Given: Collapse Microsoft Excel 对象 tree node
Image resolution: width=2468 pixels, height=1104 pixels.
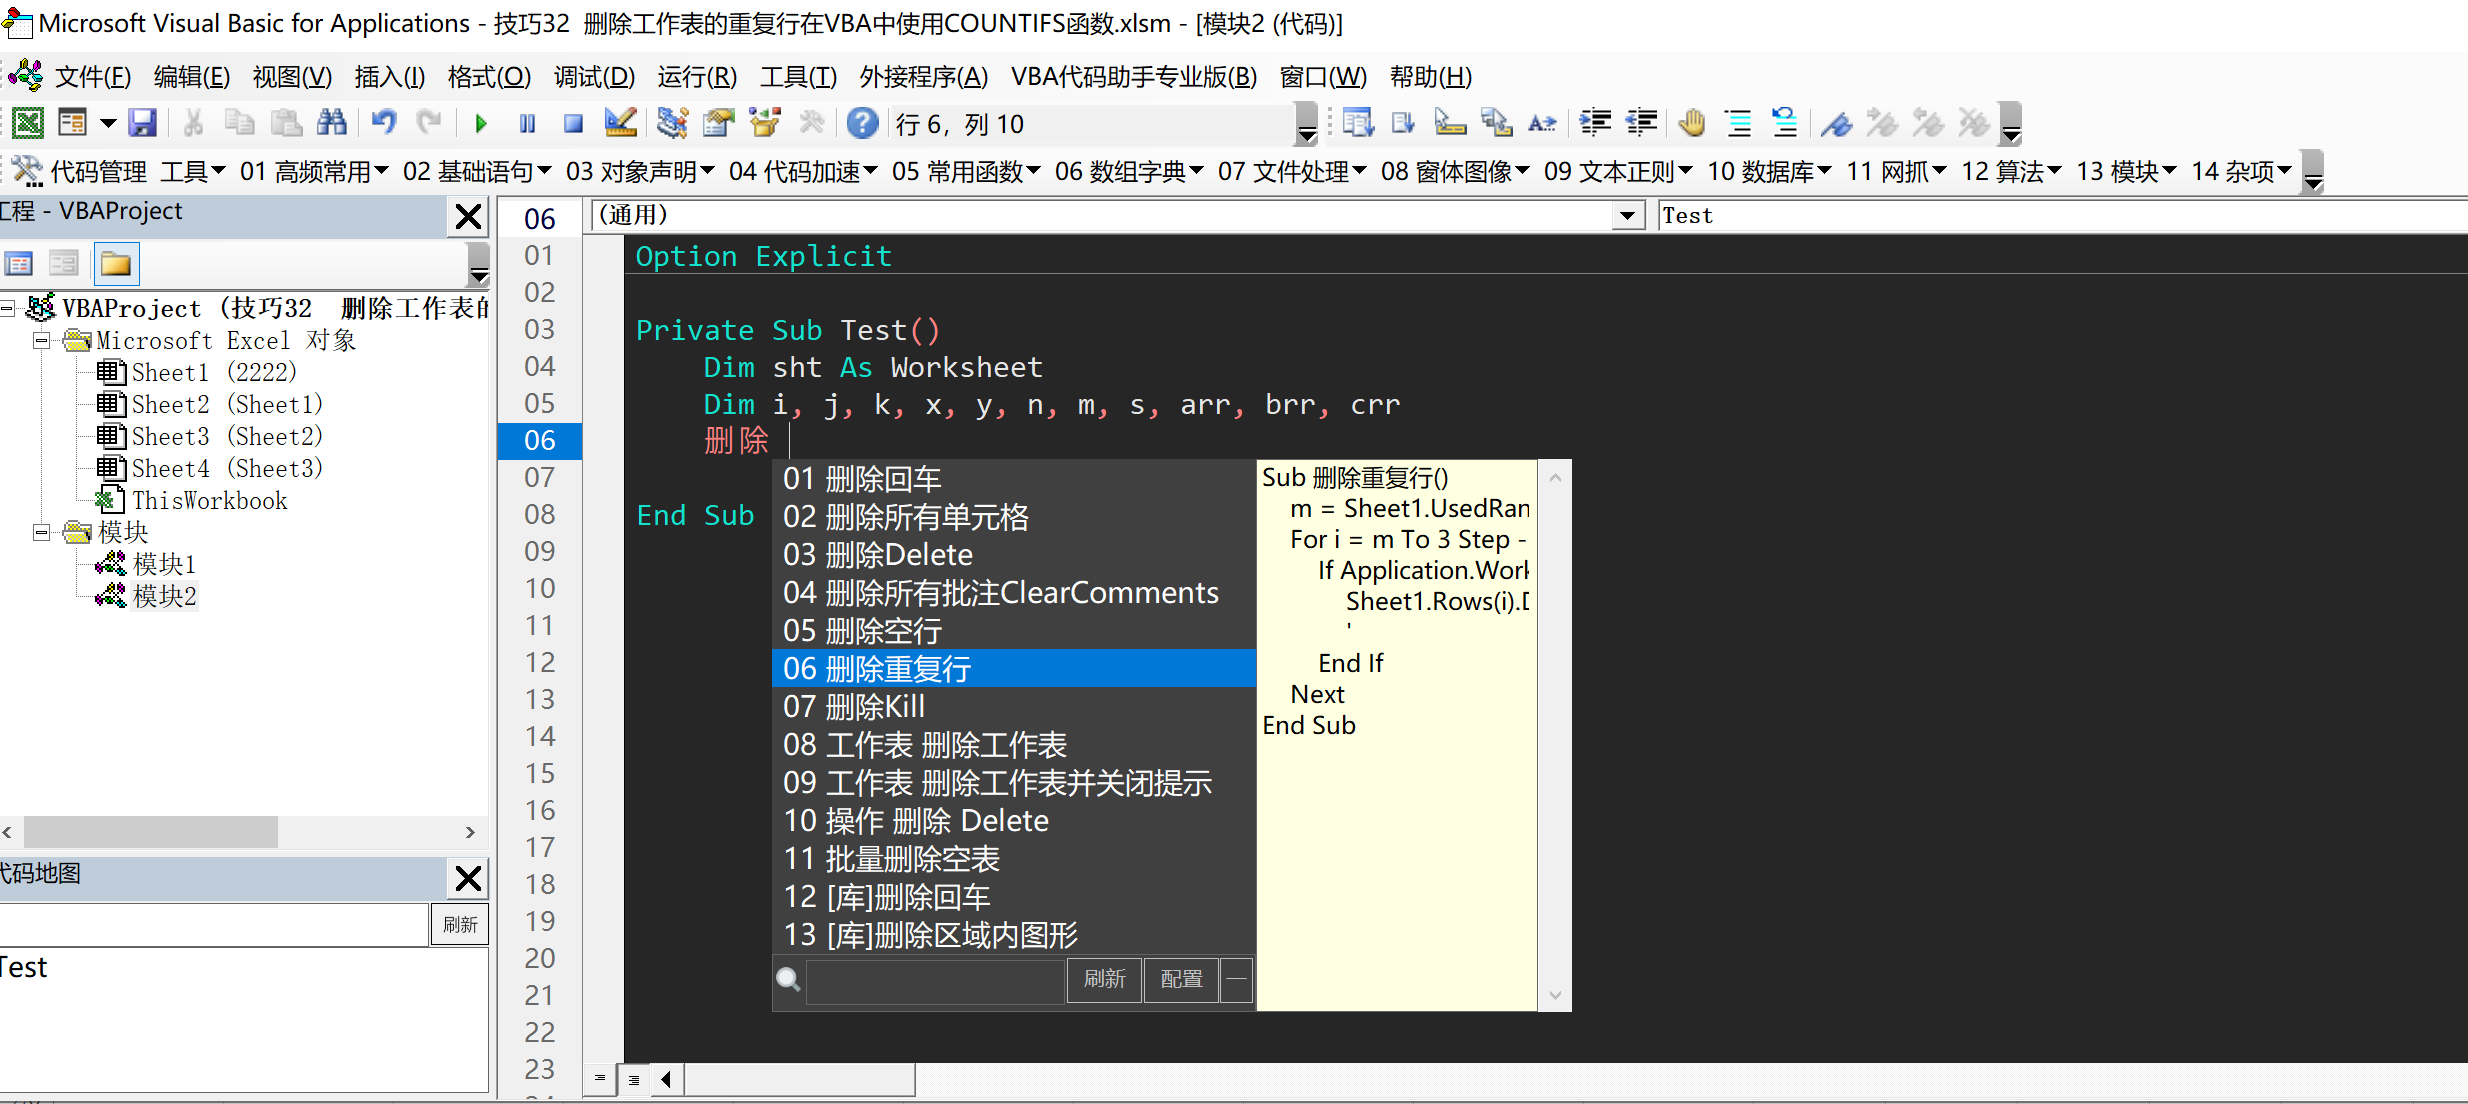Looking at the screenshot, I should tap(41, 340).
